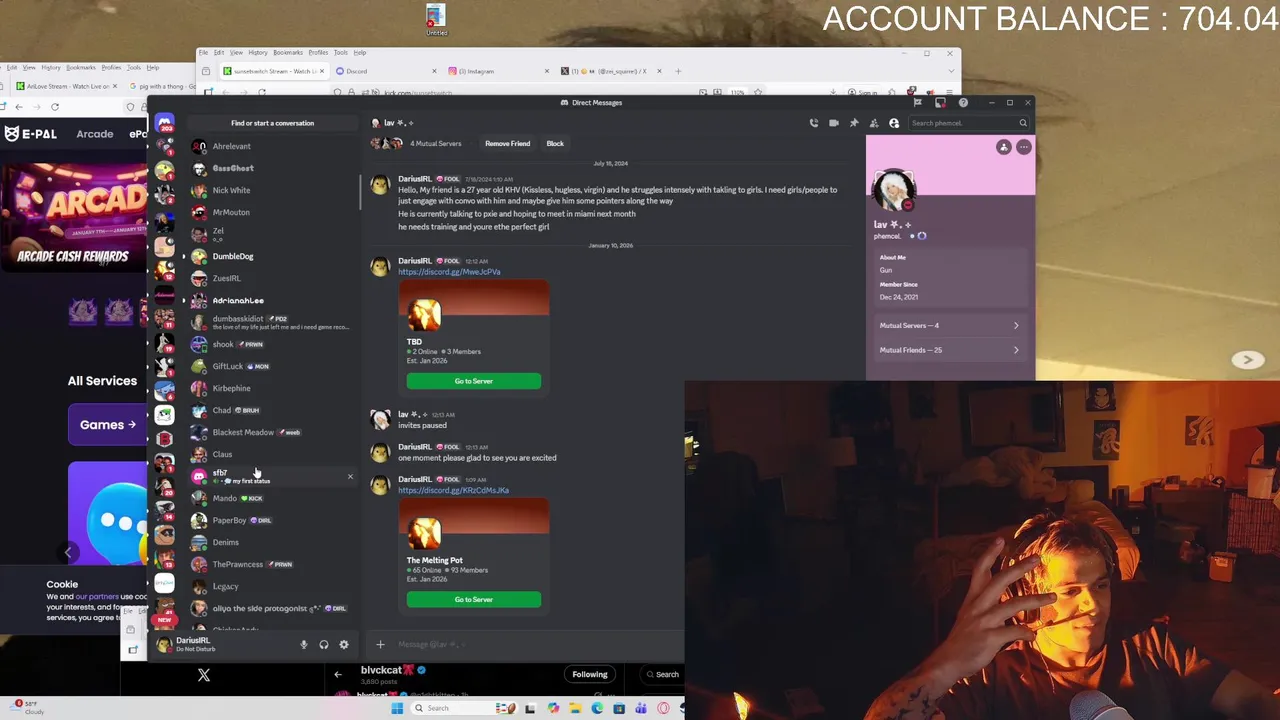
Task: Open Untitled file on desktop
Action: (x=436, y=20)
